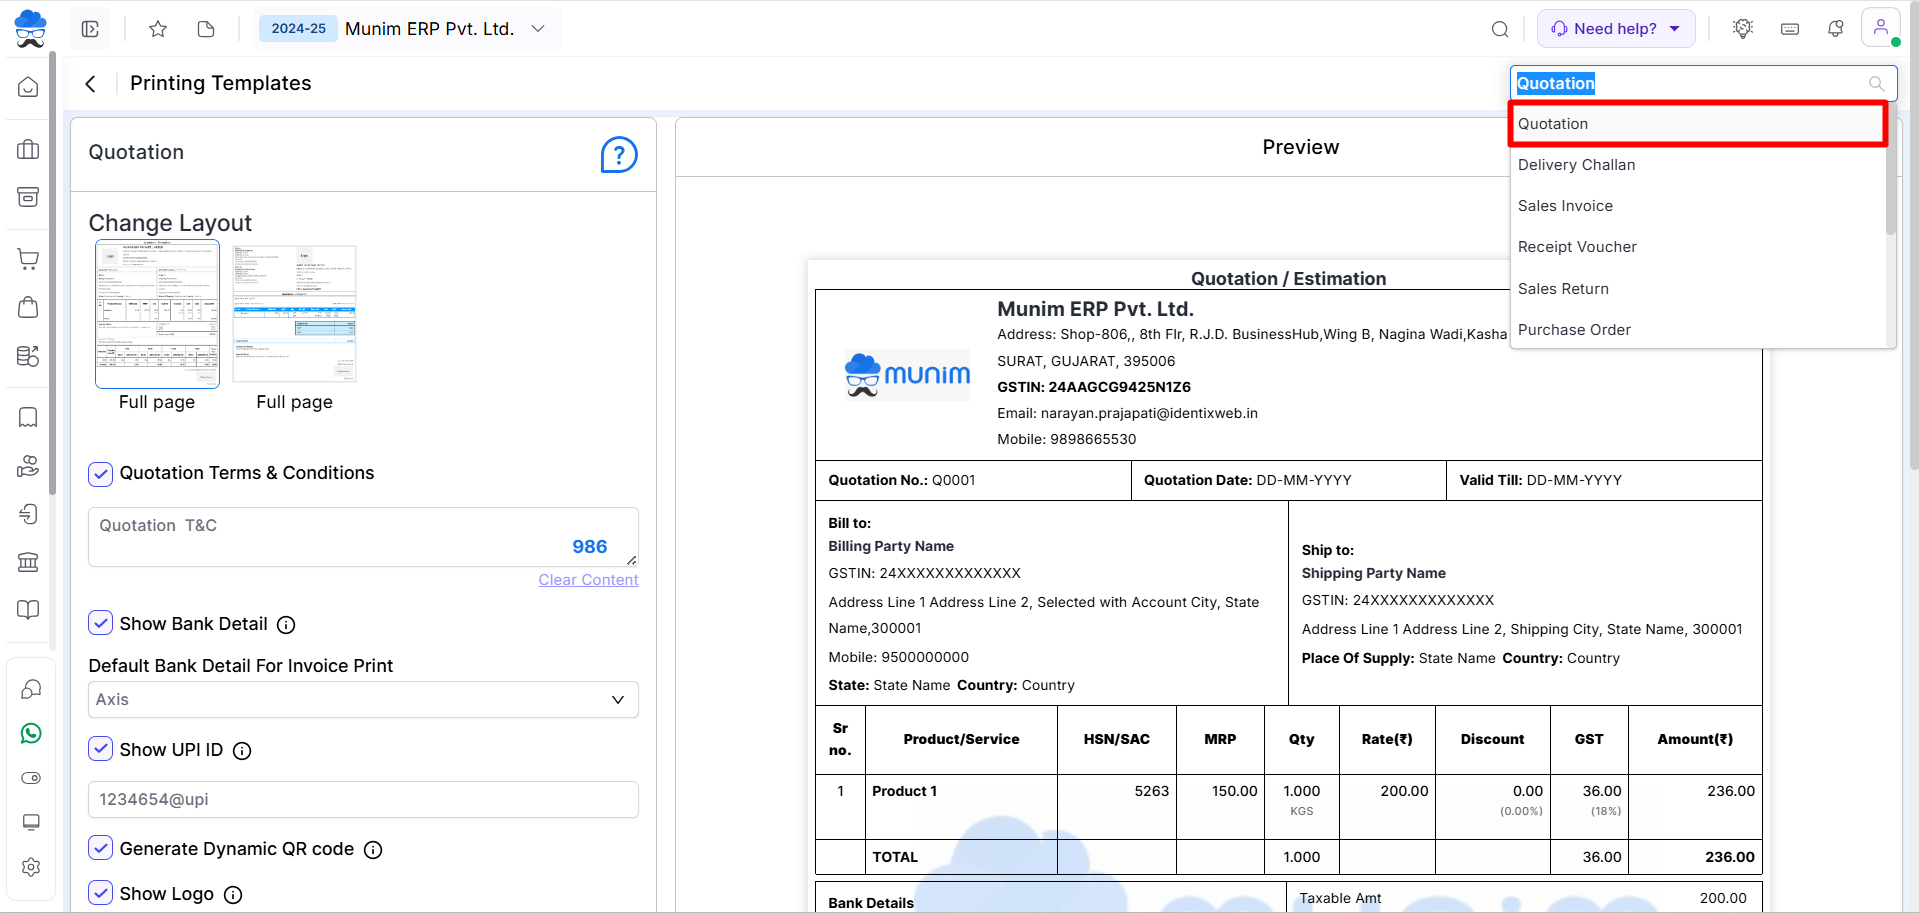Click the favorites star icon

click(158, 29)
